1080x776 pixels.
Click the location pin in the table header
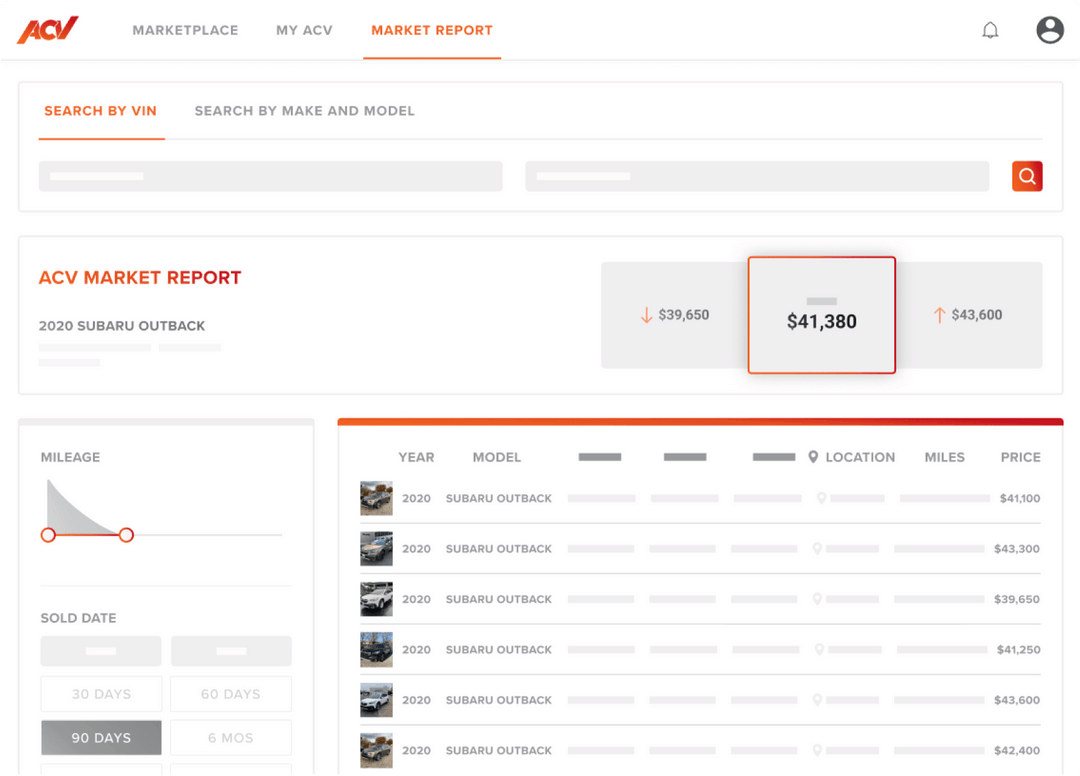coord(812,457)
